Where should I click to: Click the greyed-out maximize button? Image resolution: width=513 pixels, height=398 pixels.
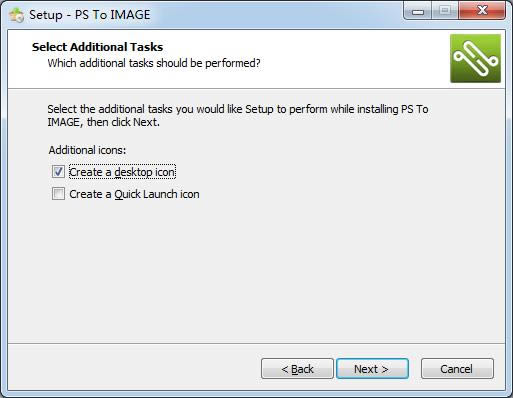(x=445, y=11)
